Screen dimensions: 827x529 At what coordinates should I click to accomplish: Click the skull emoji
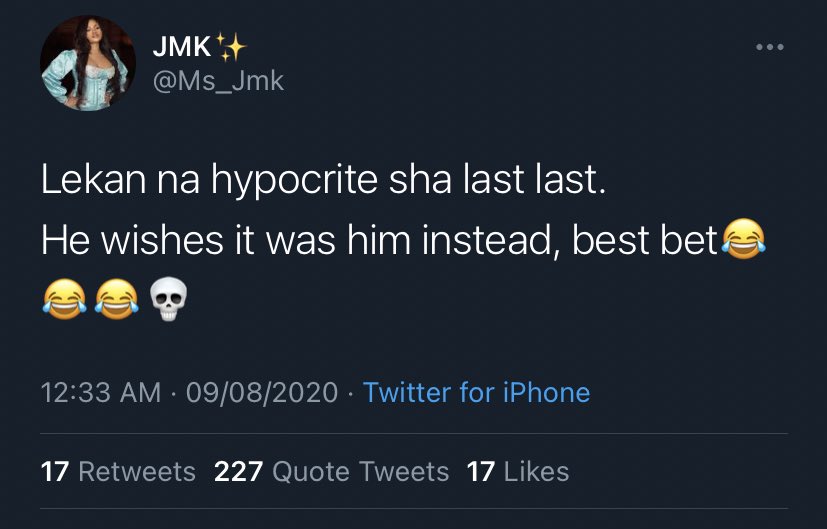pos(168,298)
